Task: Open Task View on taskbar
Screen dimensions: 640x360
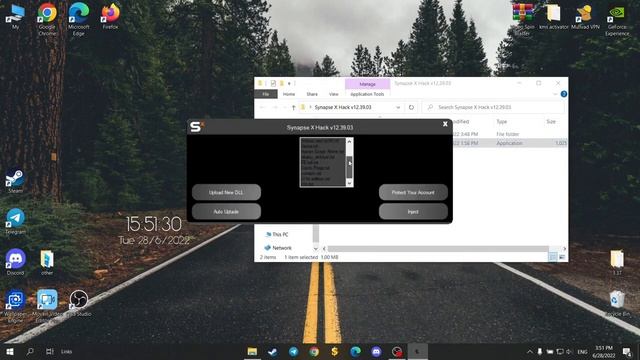Action: (x=49, y=351)
